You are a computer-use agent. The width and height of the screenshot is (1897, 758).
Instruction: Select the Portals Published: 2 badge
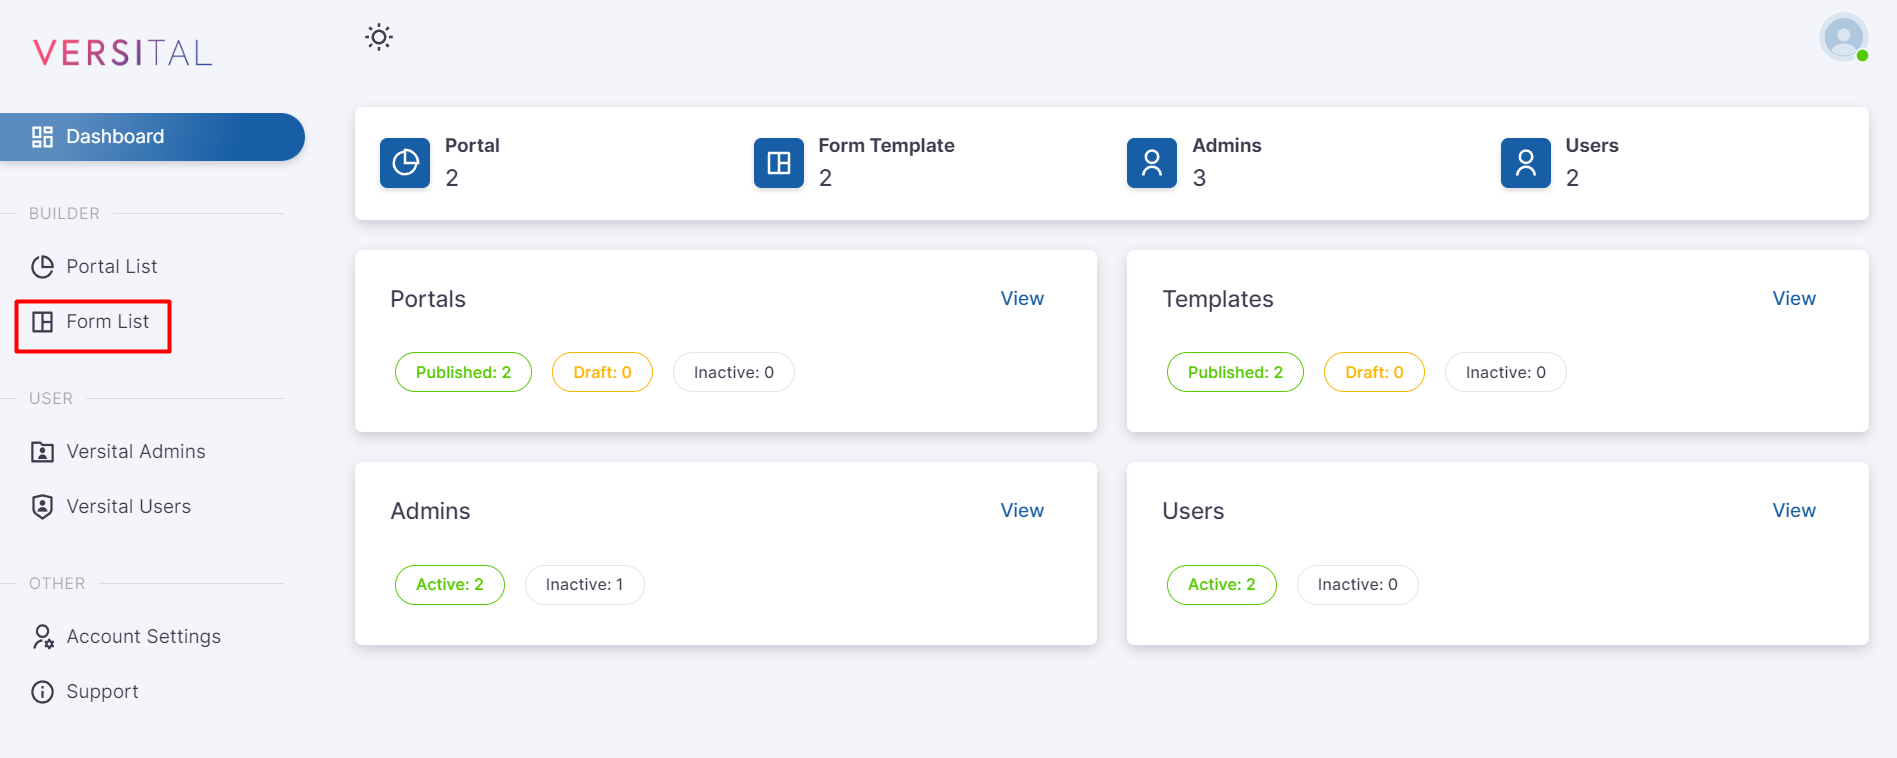point(463,372)
